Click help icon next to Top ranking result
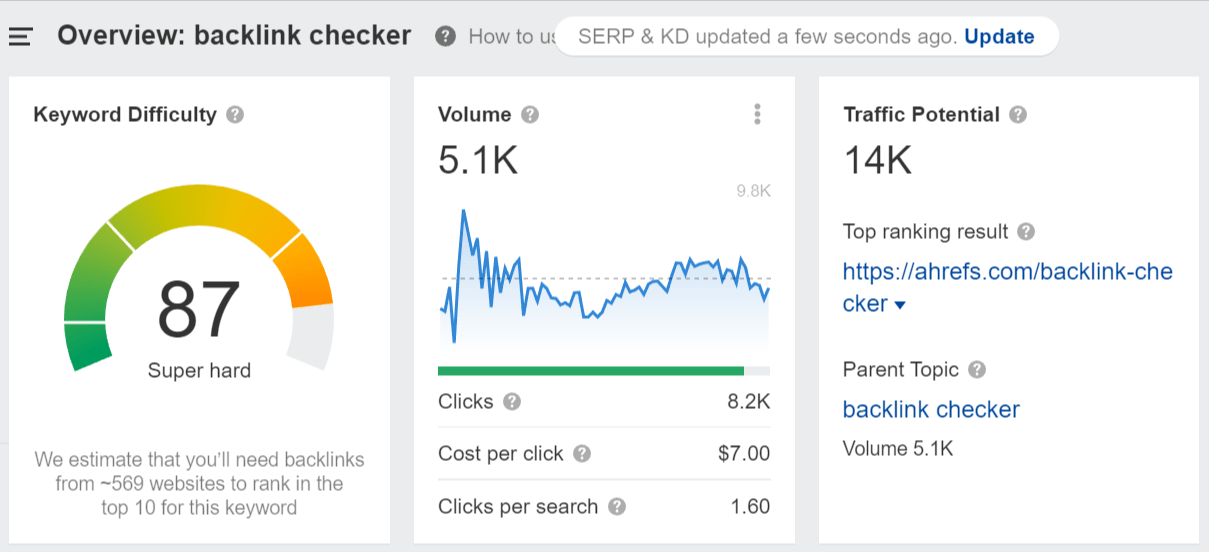1209x552 pixels. pos(1025,232)
